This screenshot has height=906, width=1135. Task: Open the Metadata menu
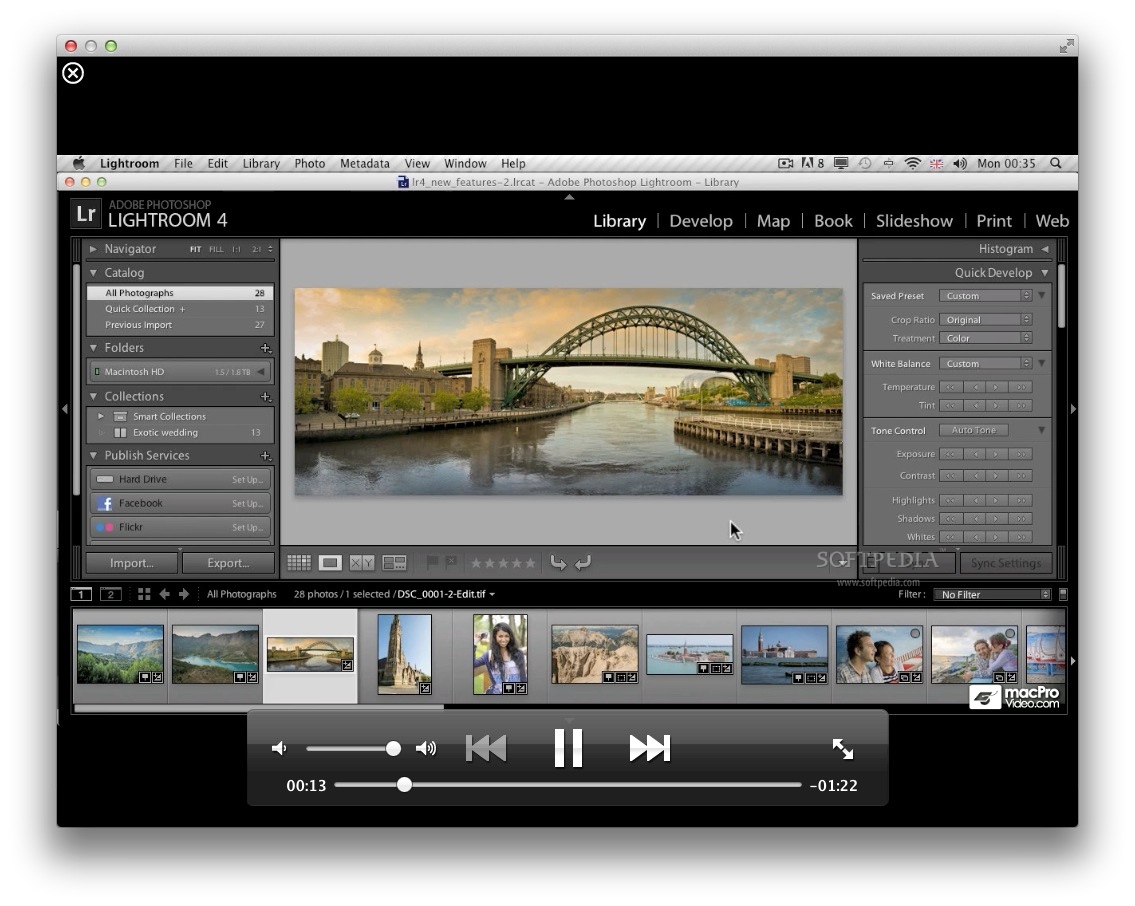click(365, 164)
